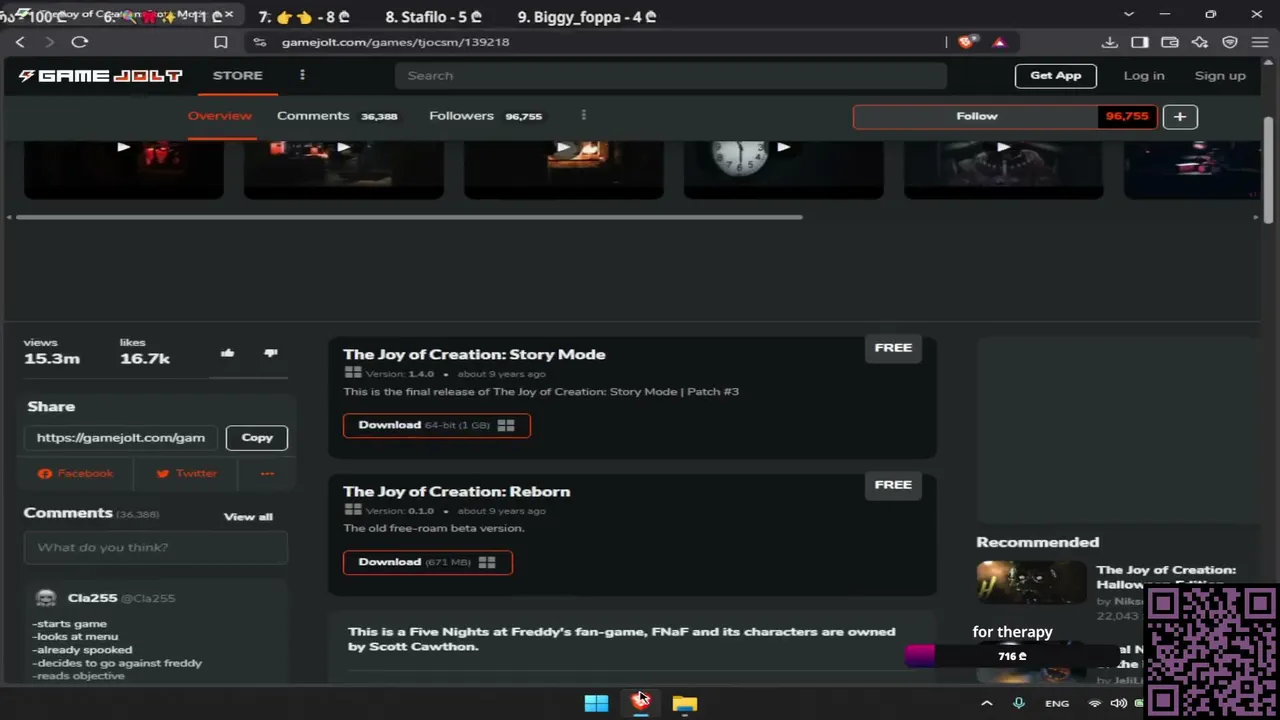Click the carousel's right scroll arrow
1280x720 pixels.
pyautogui.click(x=1257, y=217)
